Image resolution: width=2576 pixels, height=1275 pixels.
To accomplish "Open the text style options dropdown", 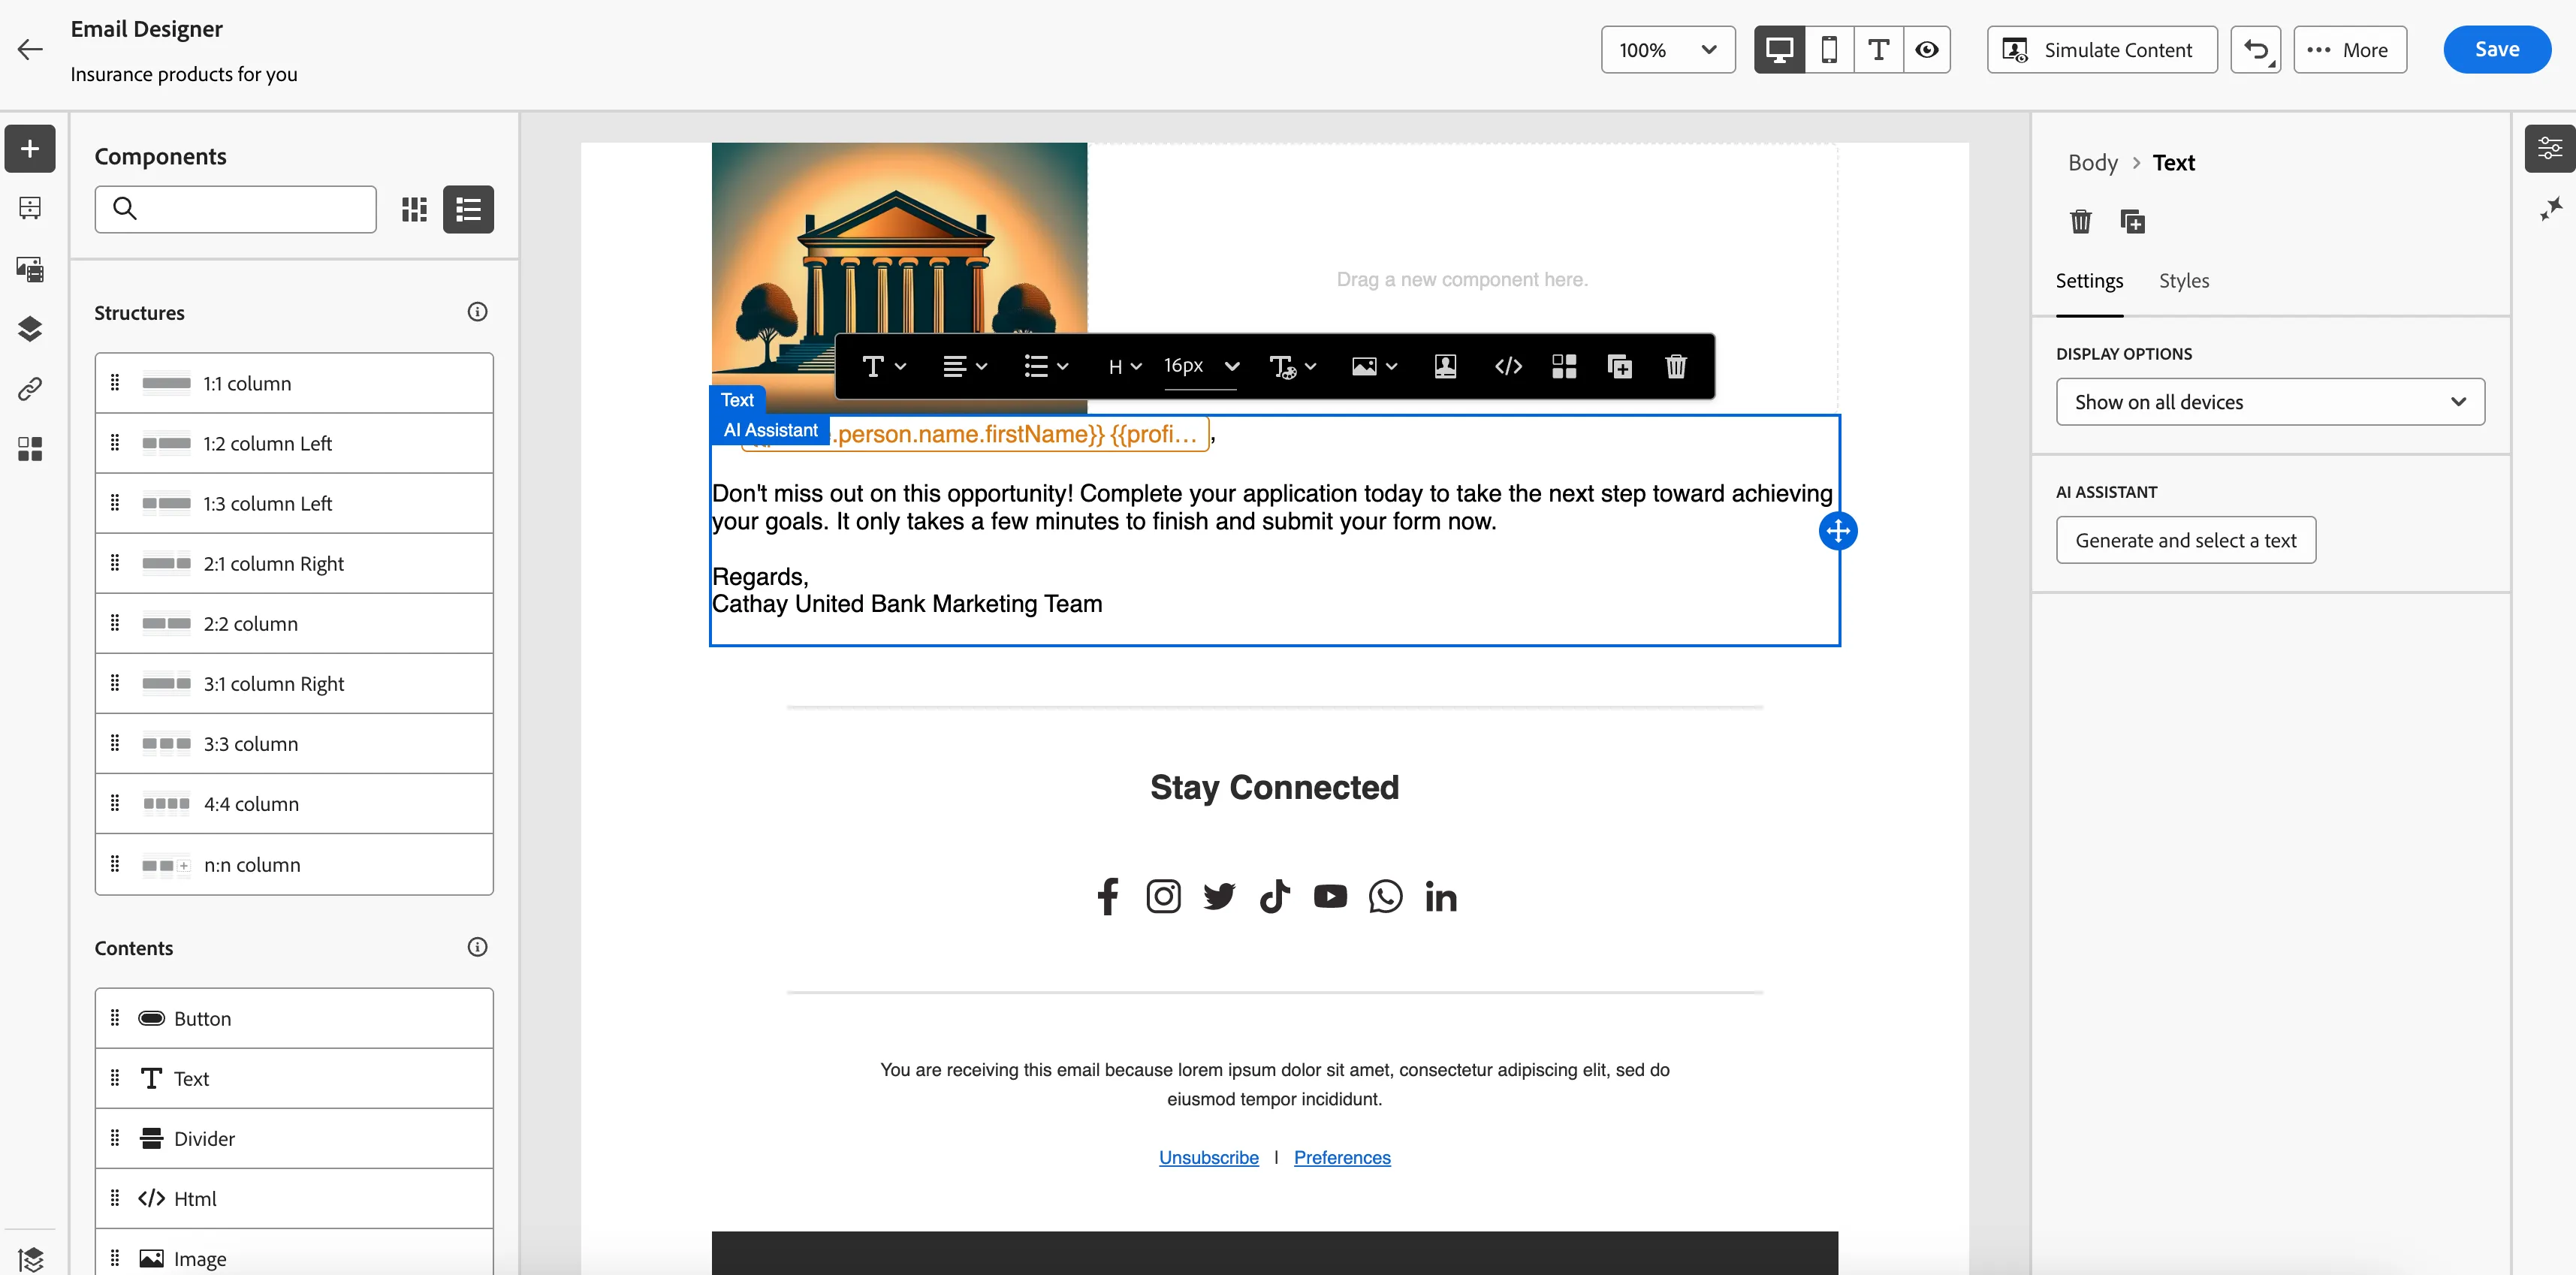I will click(x=1292, y=367).
